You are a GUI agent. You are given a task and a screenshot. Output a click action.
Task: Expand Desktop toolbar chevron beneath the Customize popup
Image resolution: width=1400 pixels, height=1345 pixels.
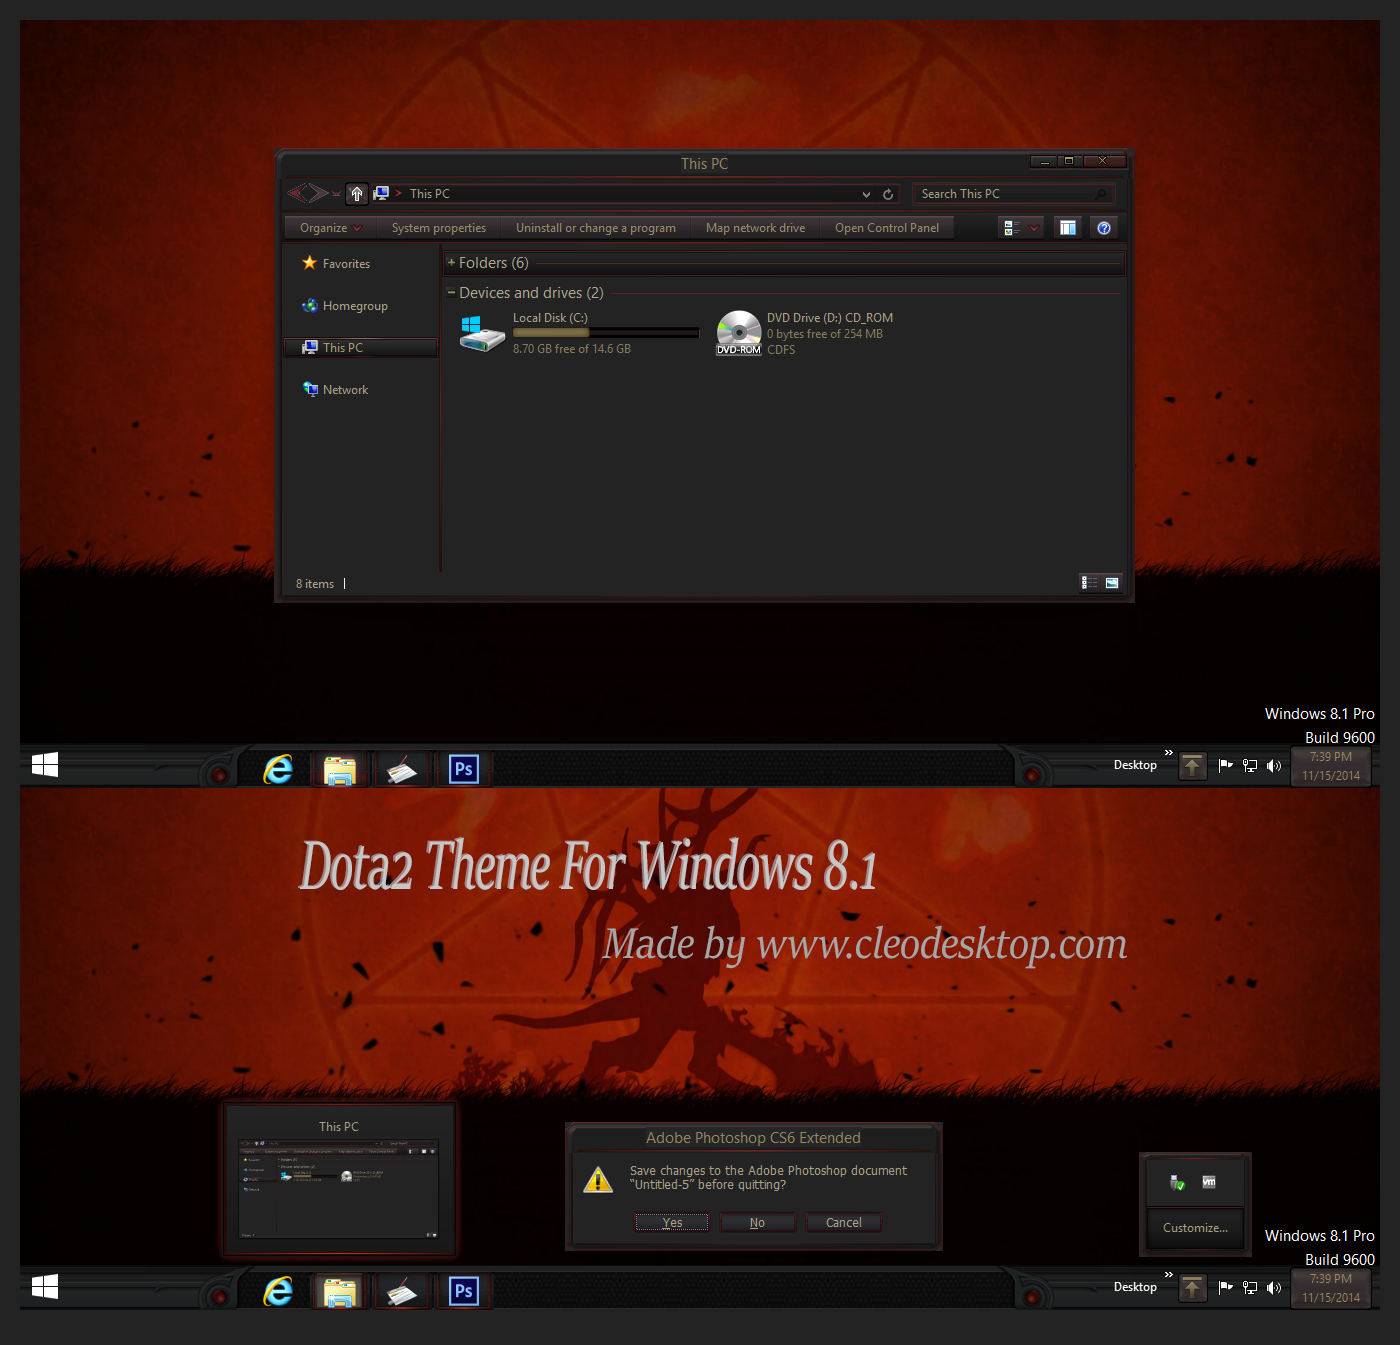point(1169,1274)
